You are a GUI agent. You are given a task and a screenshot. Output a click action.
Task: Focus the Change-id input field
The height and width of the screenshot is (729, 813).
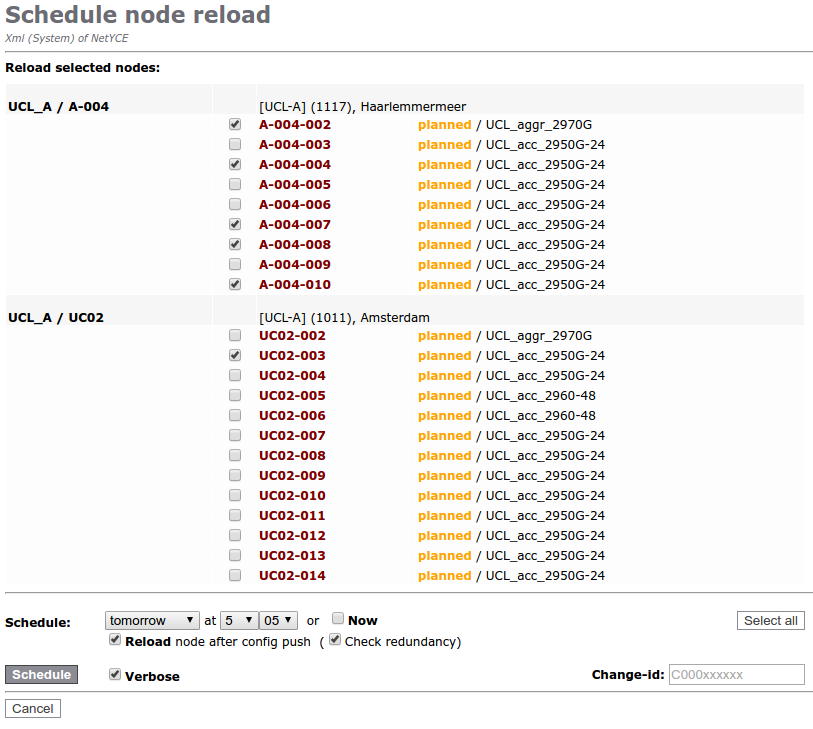pos(736,675)
